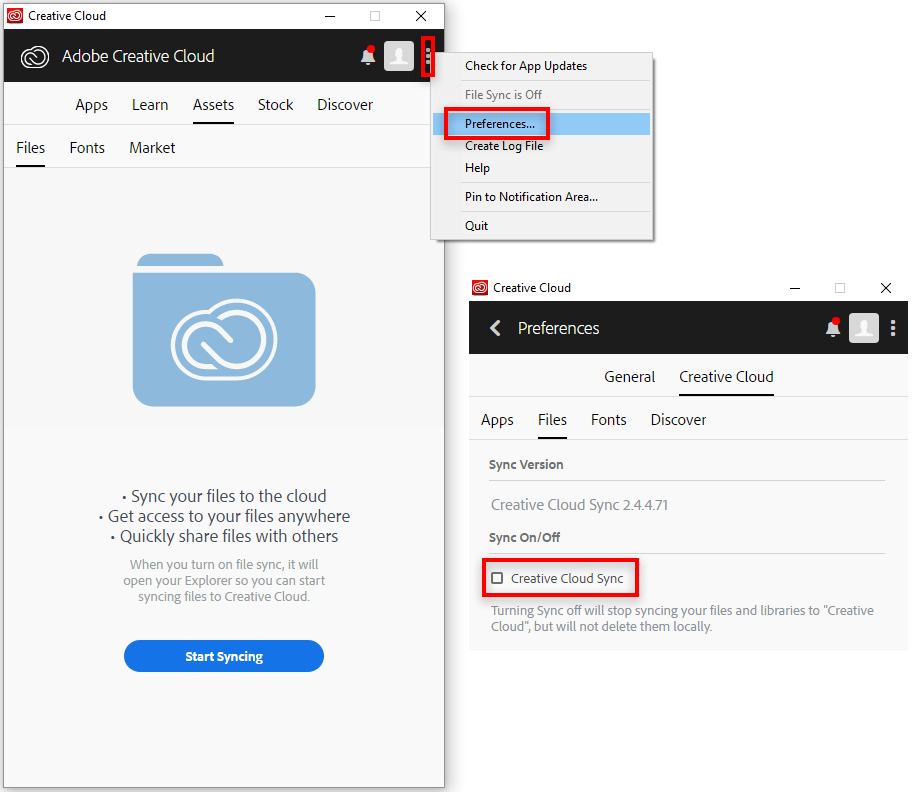920x792 pixels.
Task: Click the File Sync is Off entry
Action: click(542, 94)
